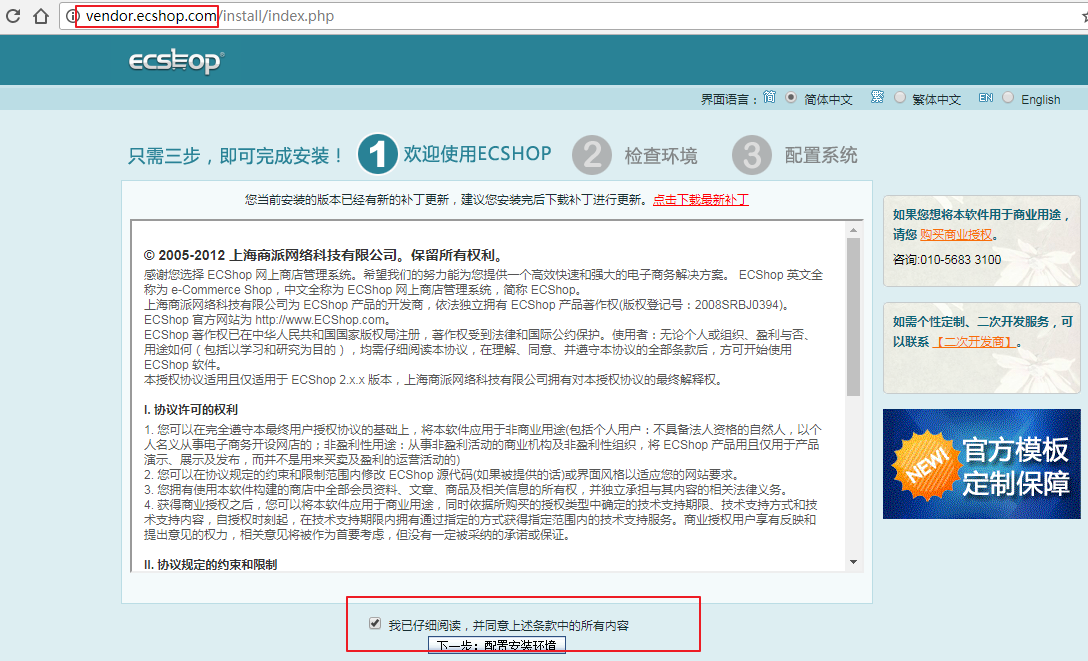Click the step 1 circle icon

[377, 155]
